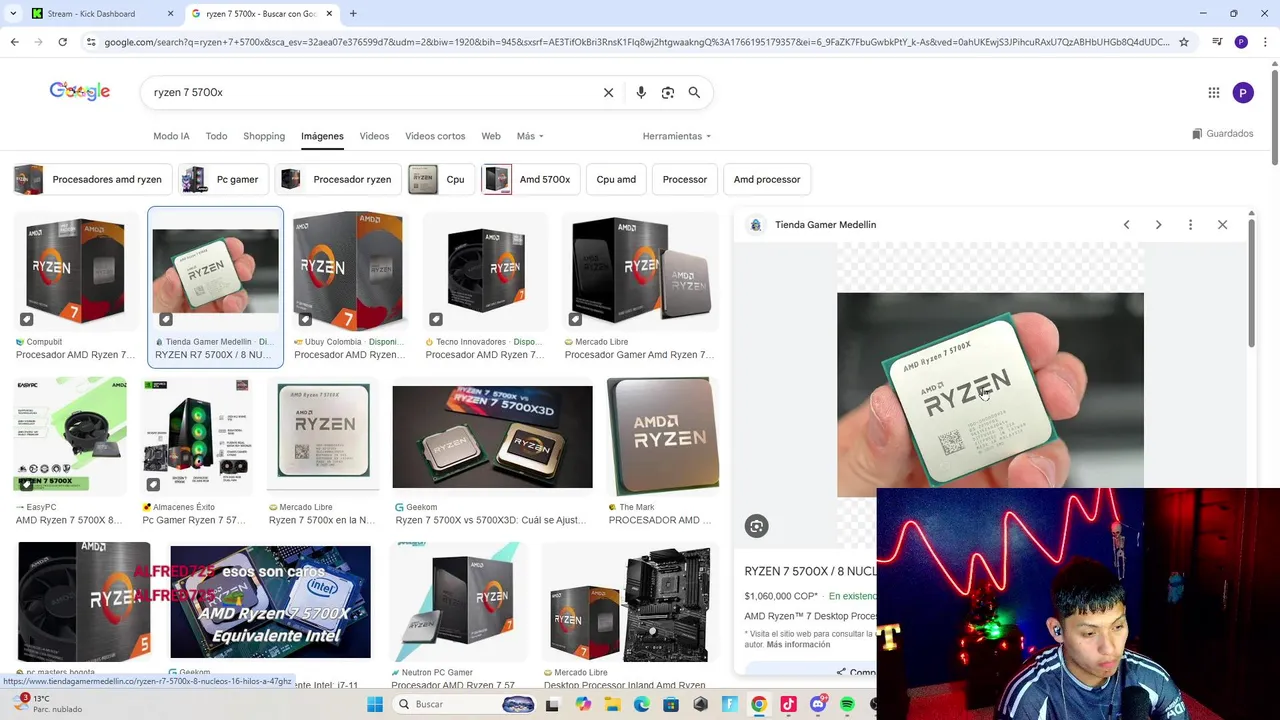The width and height of the screenshot is (1280, 720).
Task: Filter by the Processor chip
Action: [x=685, y=180]
